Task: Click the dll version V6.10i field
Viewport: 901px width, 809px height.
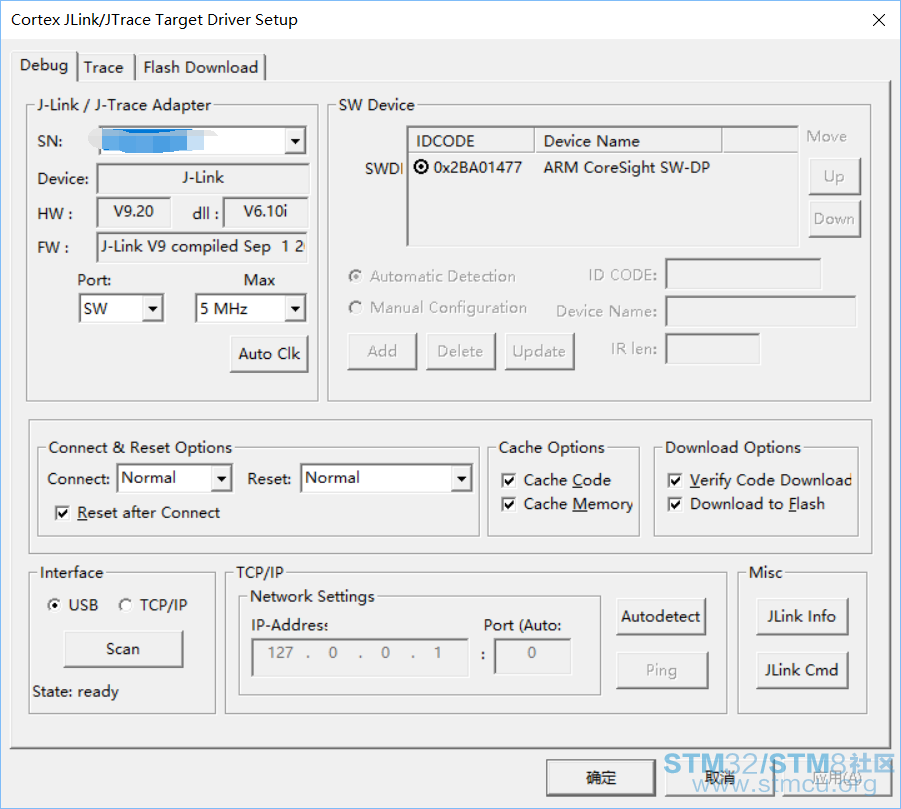Action: [x=265, y=212]
